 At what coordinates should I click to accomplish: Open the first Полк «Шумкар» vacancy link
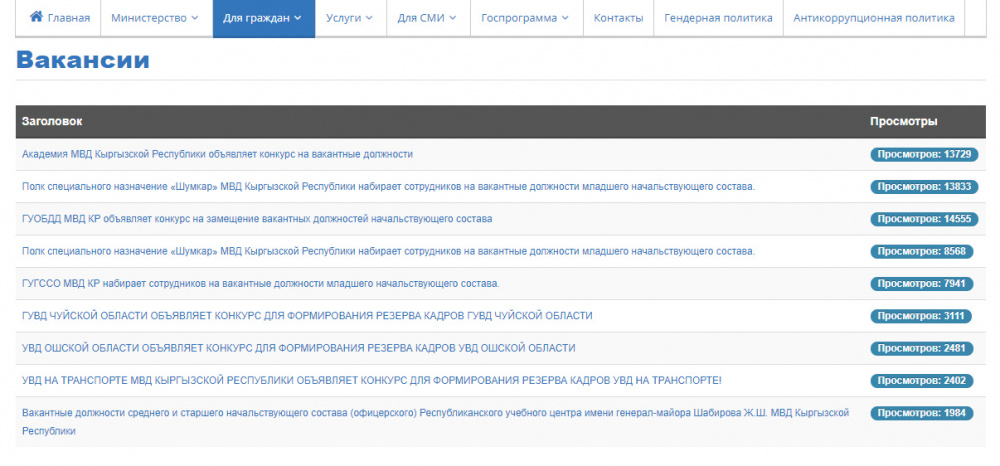388,186
